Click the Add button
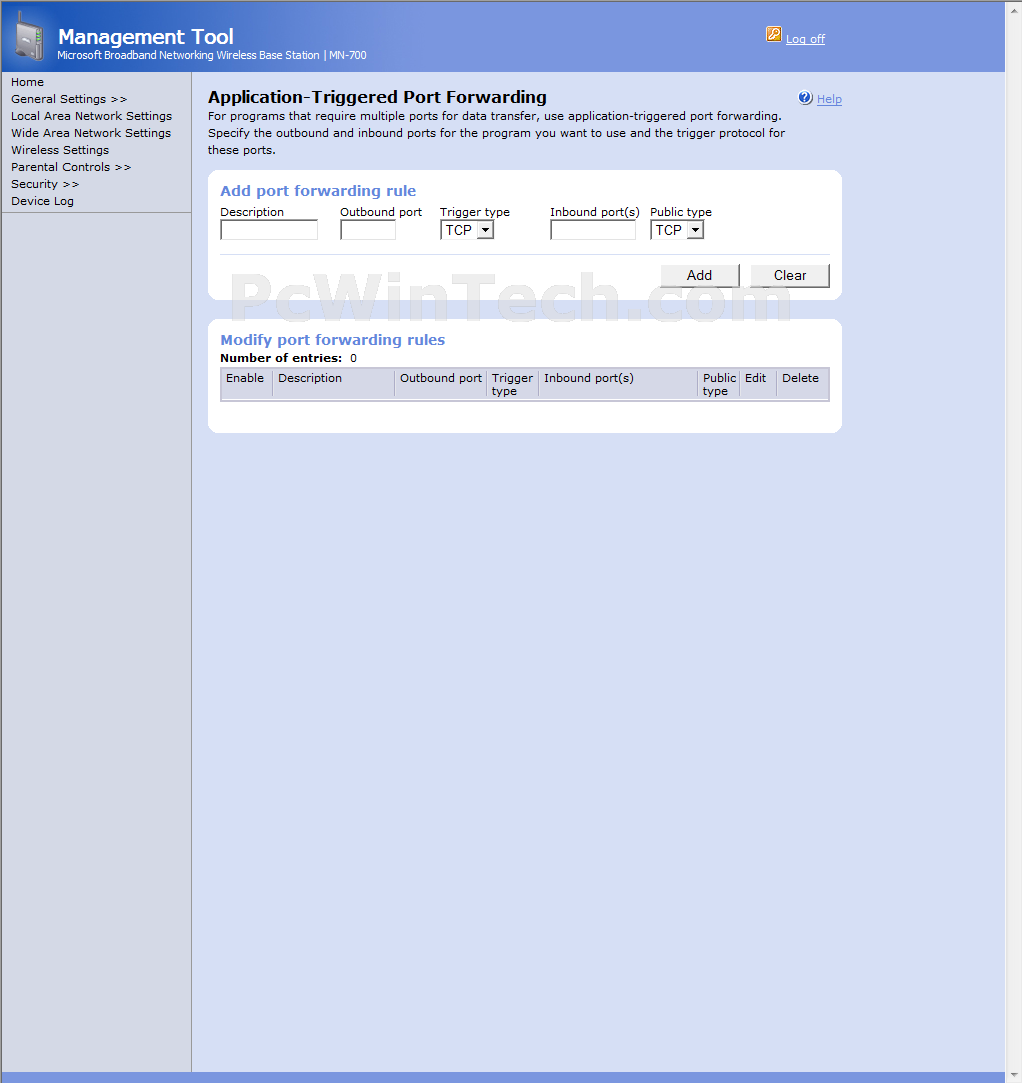Image resolution: width=1022 pixels, height=1083 pixels. tap(700, 276)
